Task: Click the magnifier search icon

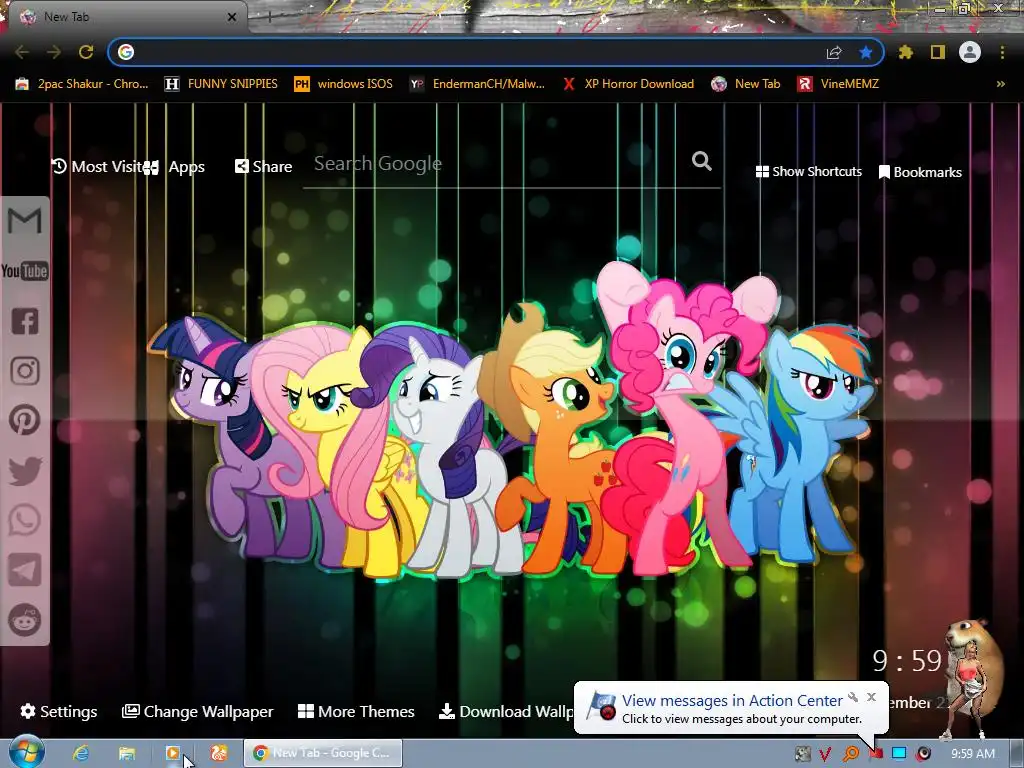Action: tap(701, 161)
